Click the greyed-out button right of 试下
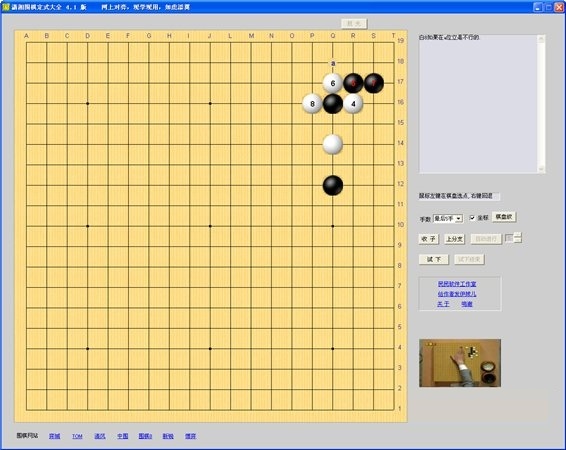 [x=469, y=259]
